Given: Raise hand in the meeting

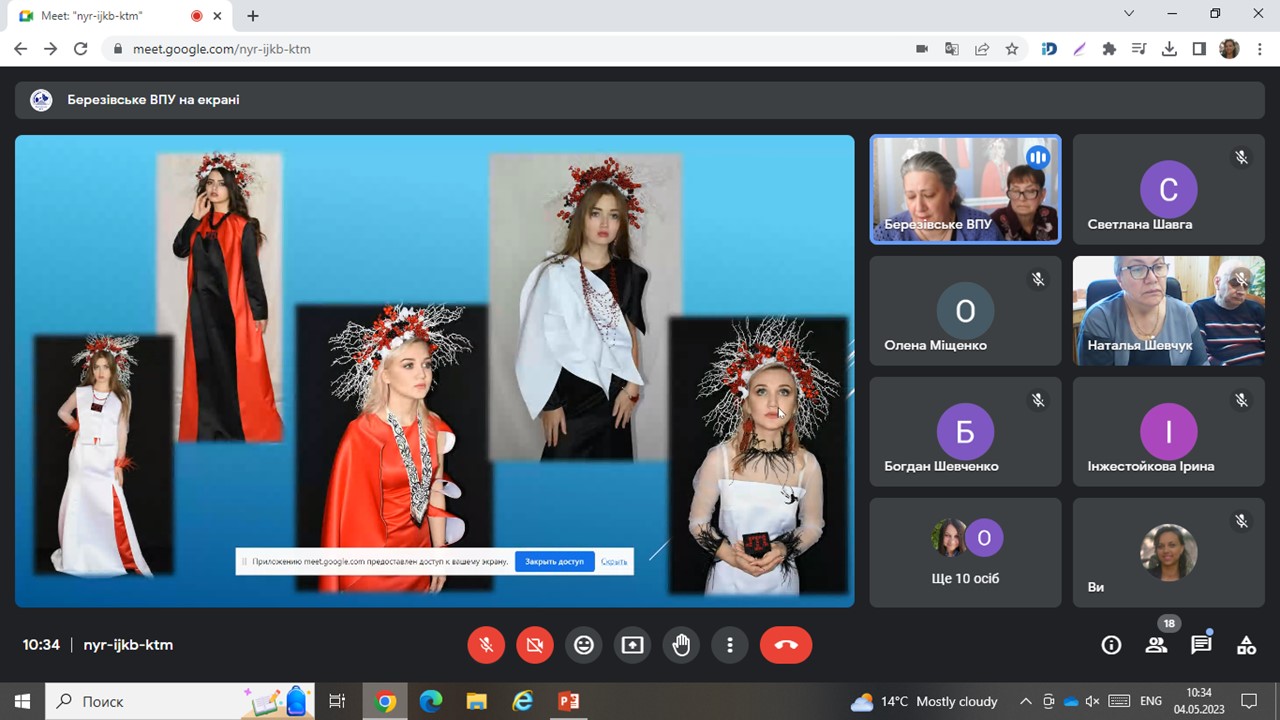Looking at the screenshot, I should [x=681, y=645].
